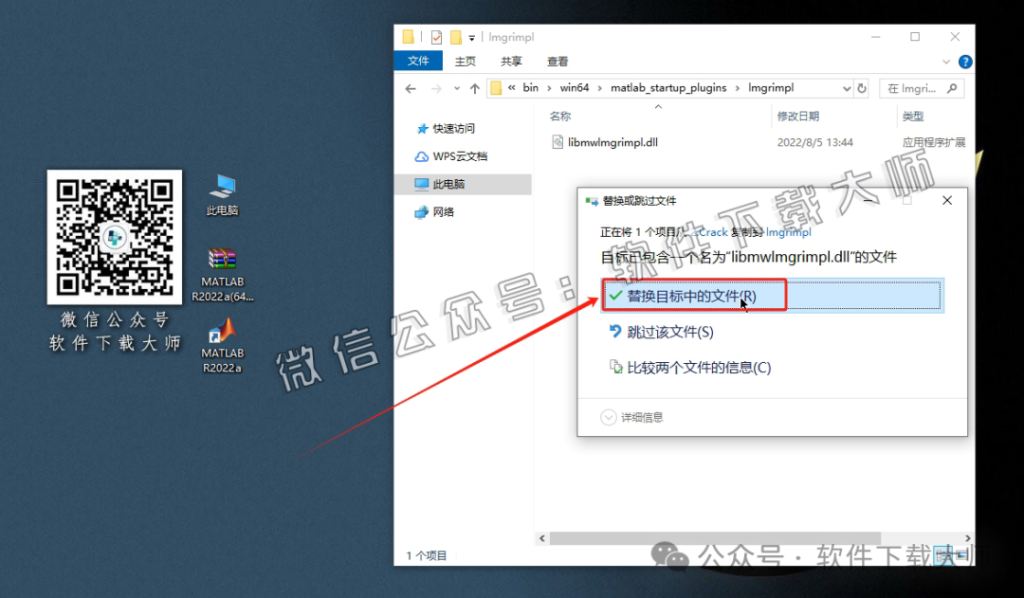Click the back navigation arrow
Image resolution: width=1024 pixels, height=598 pixels.
(411, 88)
